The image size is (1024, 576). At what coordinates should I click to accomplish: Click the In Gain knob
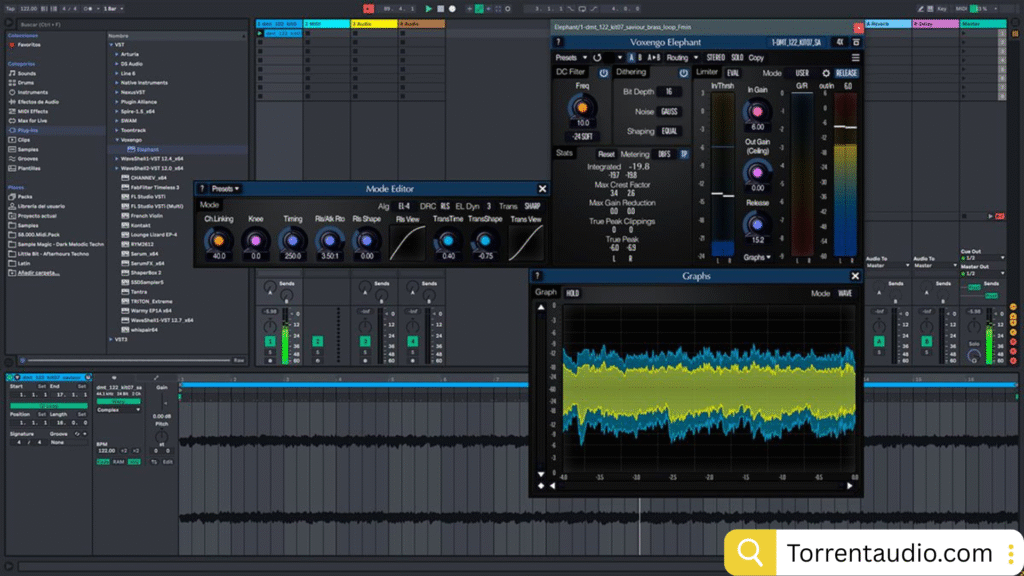[758, 113]
